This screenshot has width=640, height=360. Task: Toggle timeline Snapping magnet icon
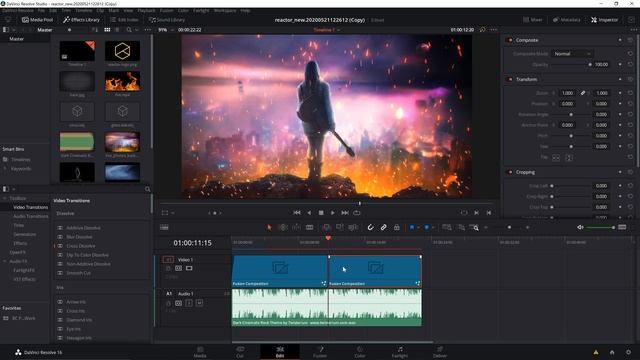point(370,227)
